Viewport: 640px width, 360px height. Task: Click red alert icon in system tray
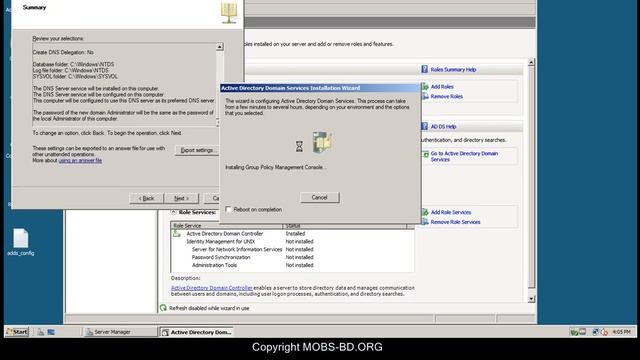[x=604, y=332]
